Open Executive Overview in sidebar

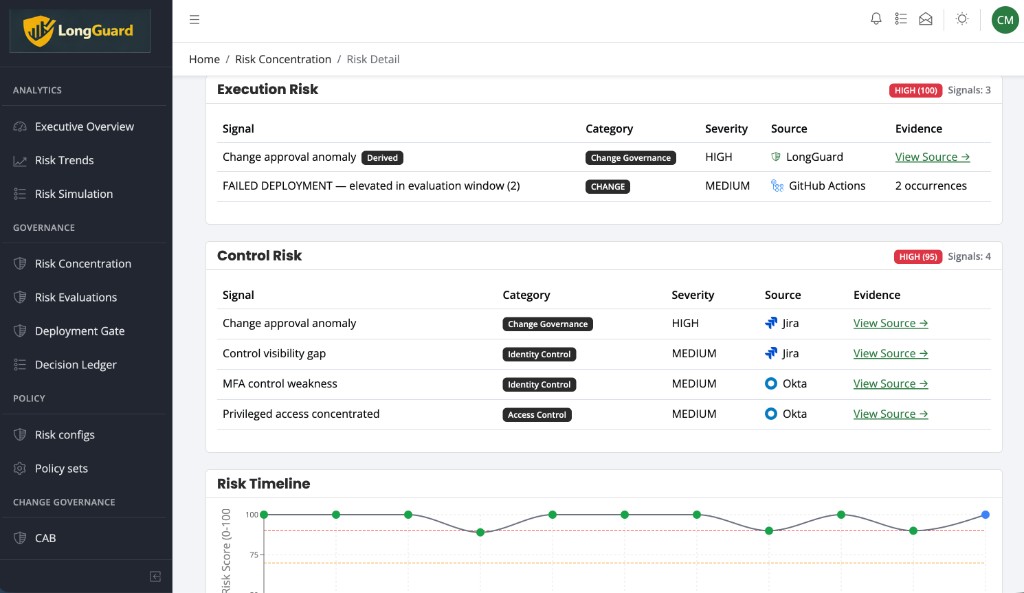click(x=84, y=127)
